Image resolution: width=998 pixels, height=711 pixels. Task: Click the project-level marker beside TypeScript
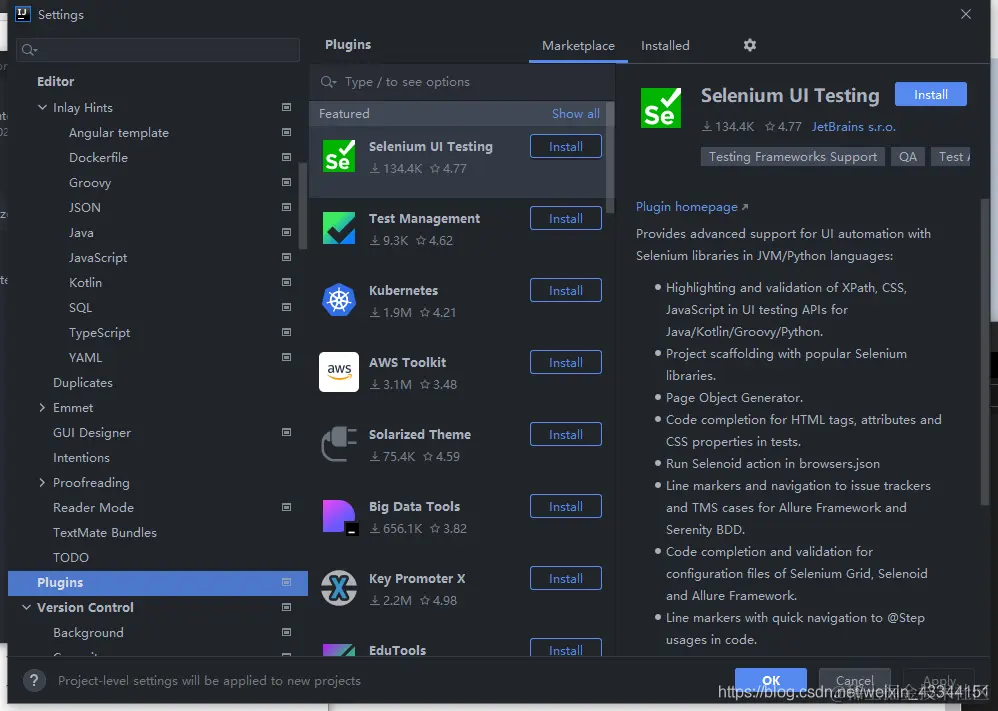286,332
